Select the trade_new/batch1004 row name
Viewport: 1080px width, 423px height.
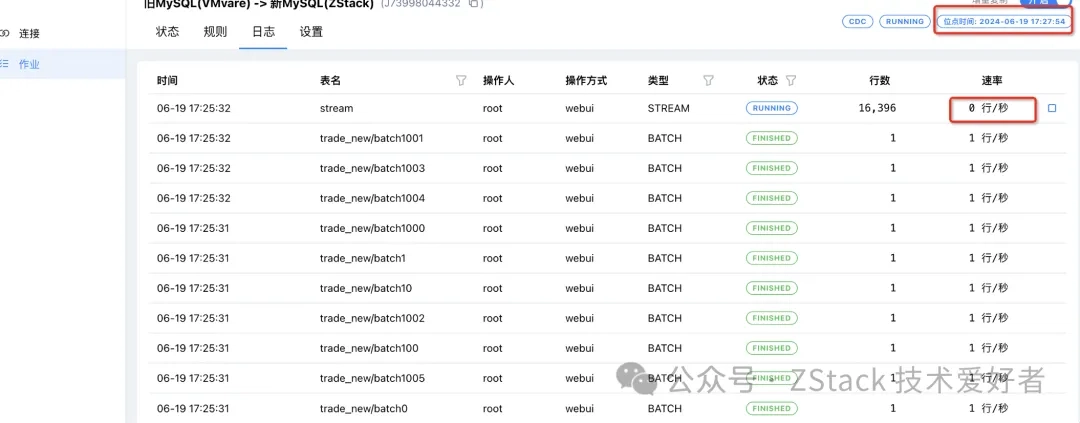(x=373, y=198)
